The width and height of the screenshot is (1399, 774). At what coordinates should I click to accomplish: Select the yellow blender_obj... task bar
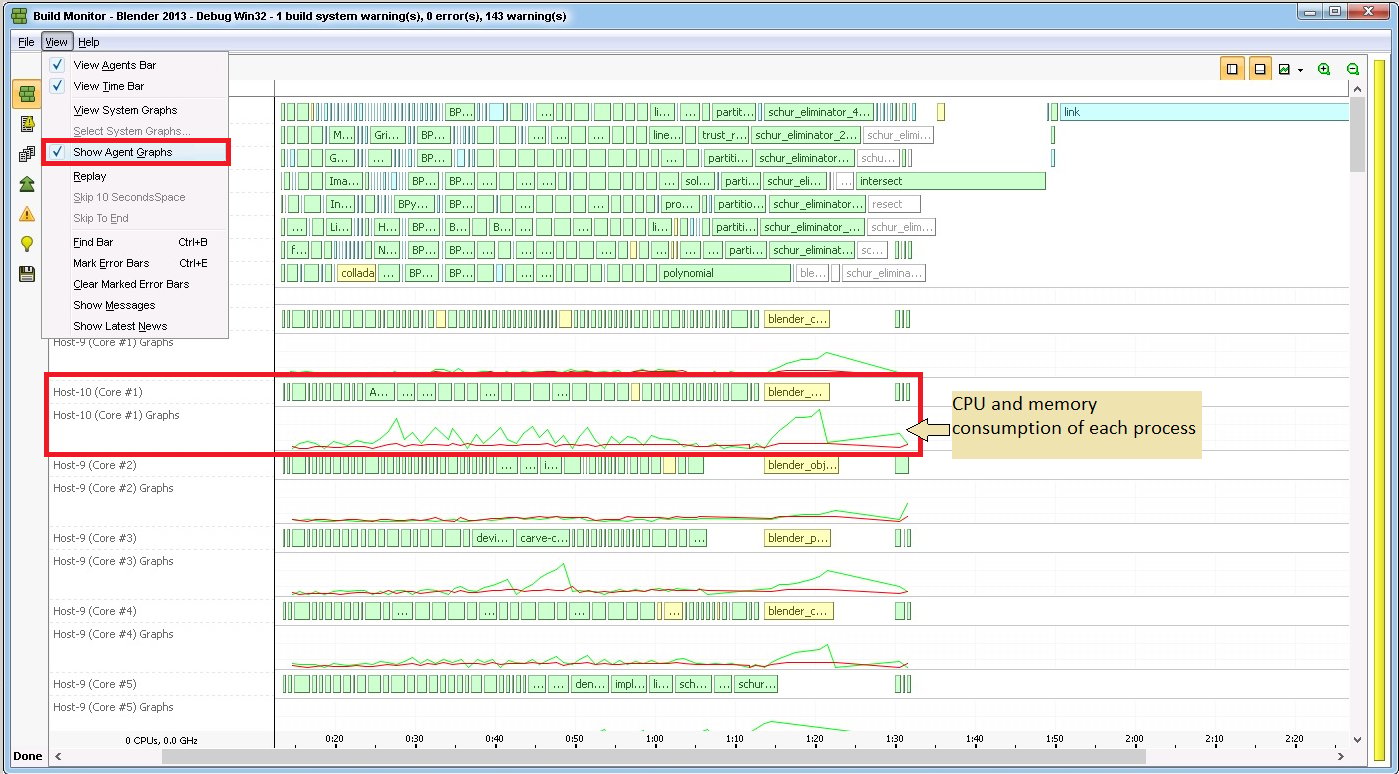801,465
